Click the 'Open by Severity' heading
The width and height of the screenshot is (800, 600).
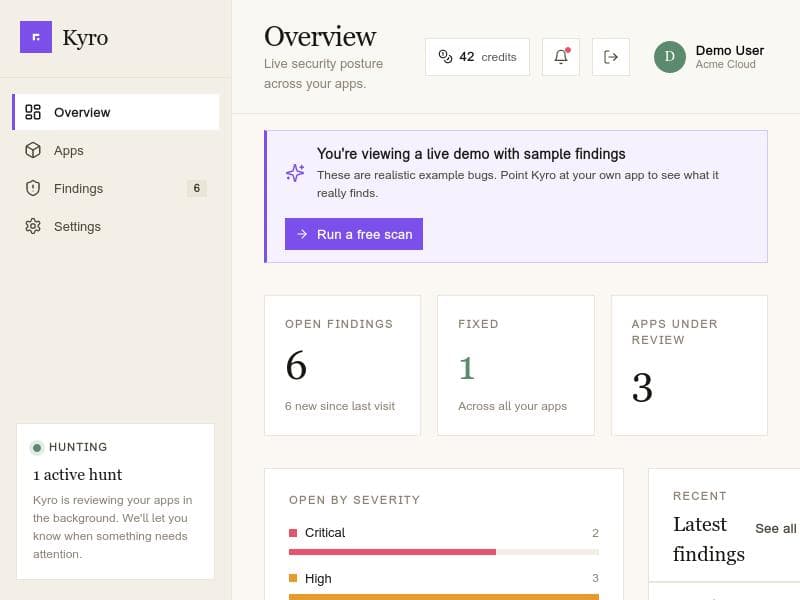pos(355,500)
